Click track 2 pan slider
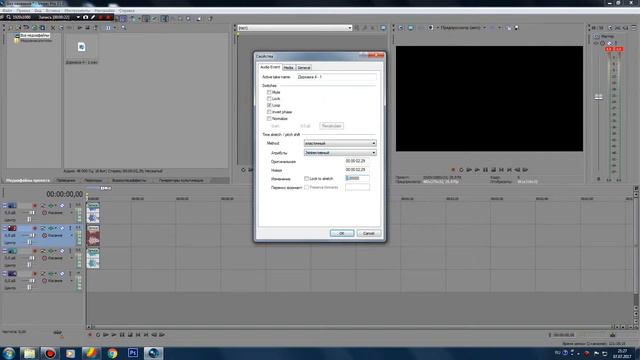This screenshot has width=640, height=360. [28, 242]
